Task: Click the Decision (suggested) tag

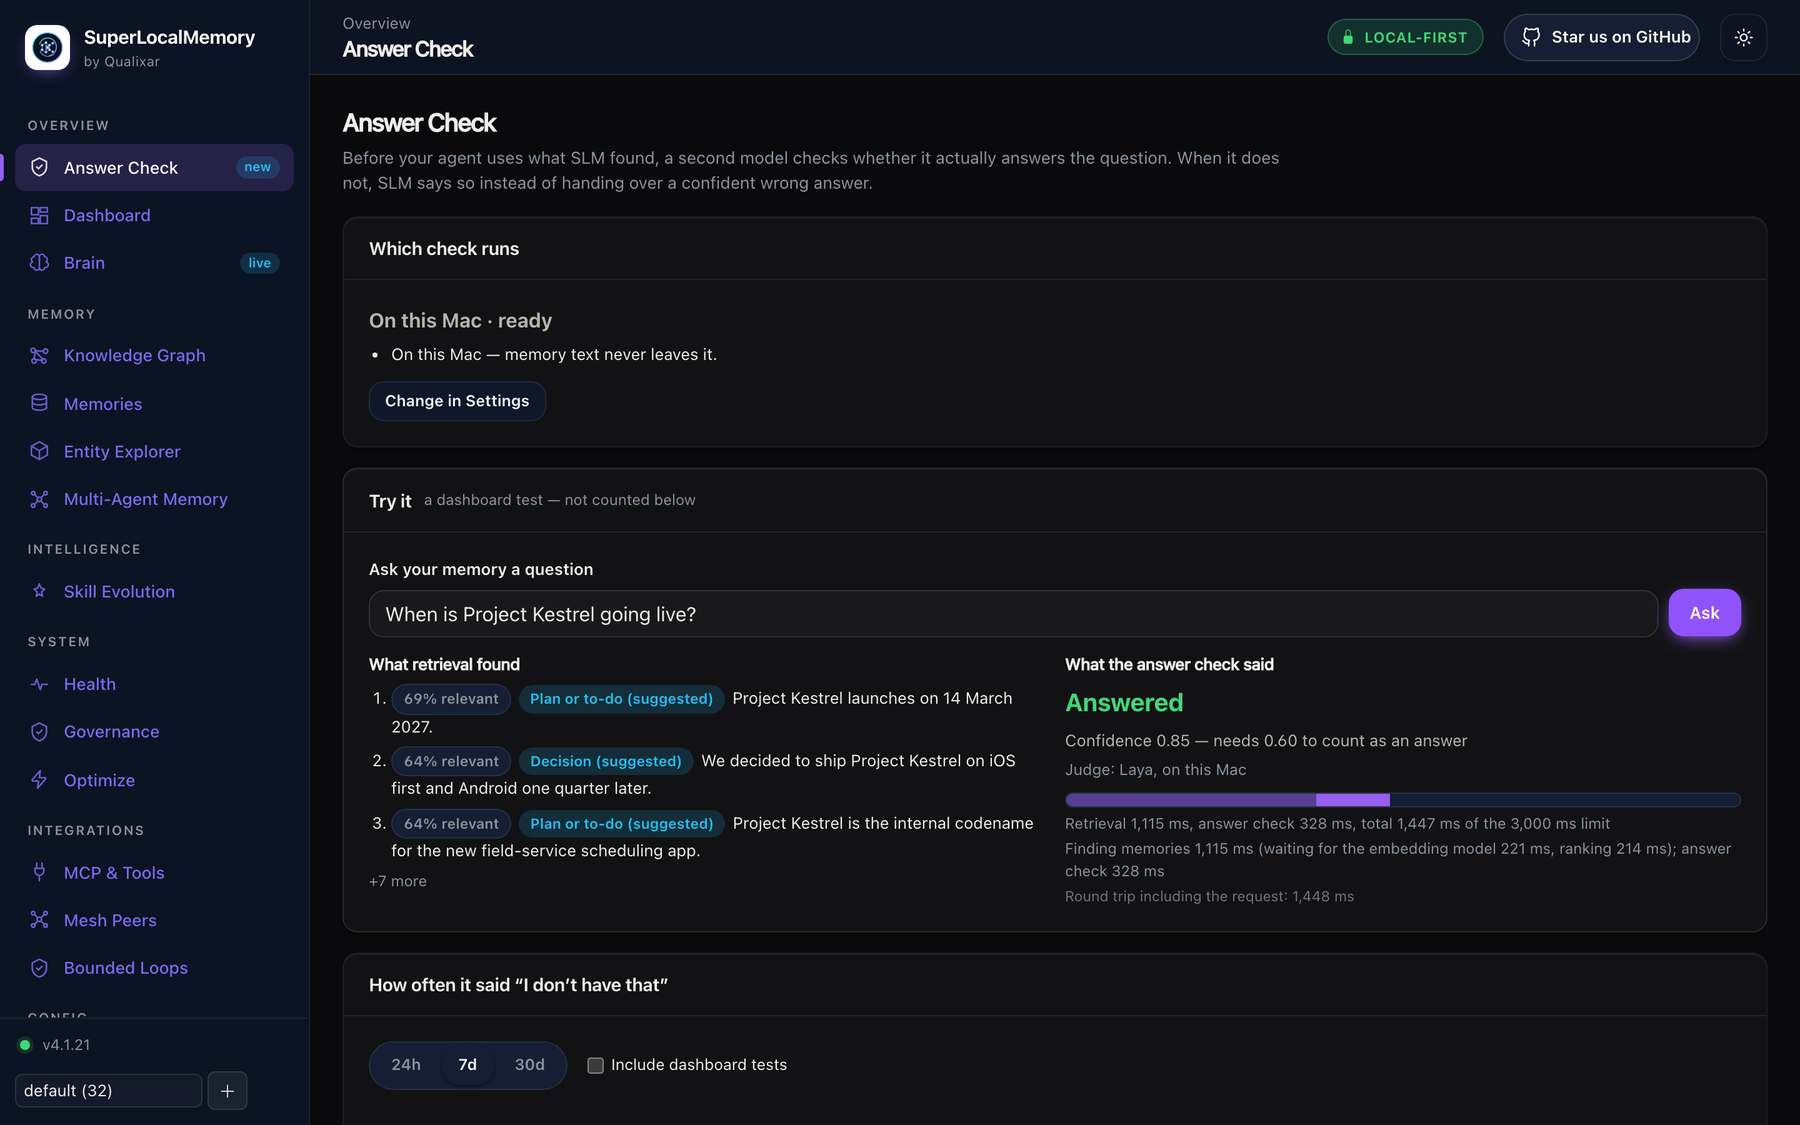Action: (606, 761)
